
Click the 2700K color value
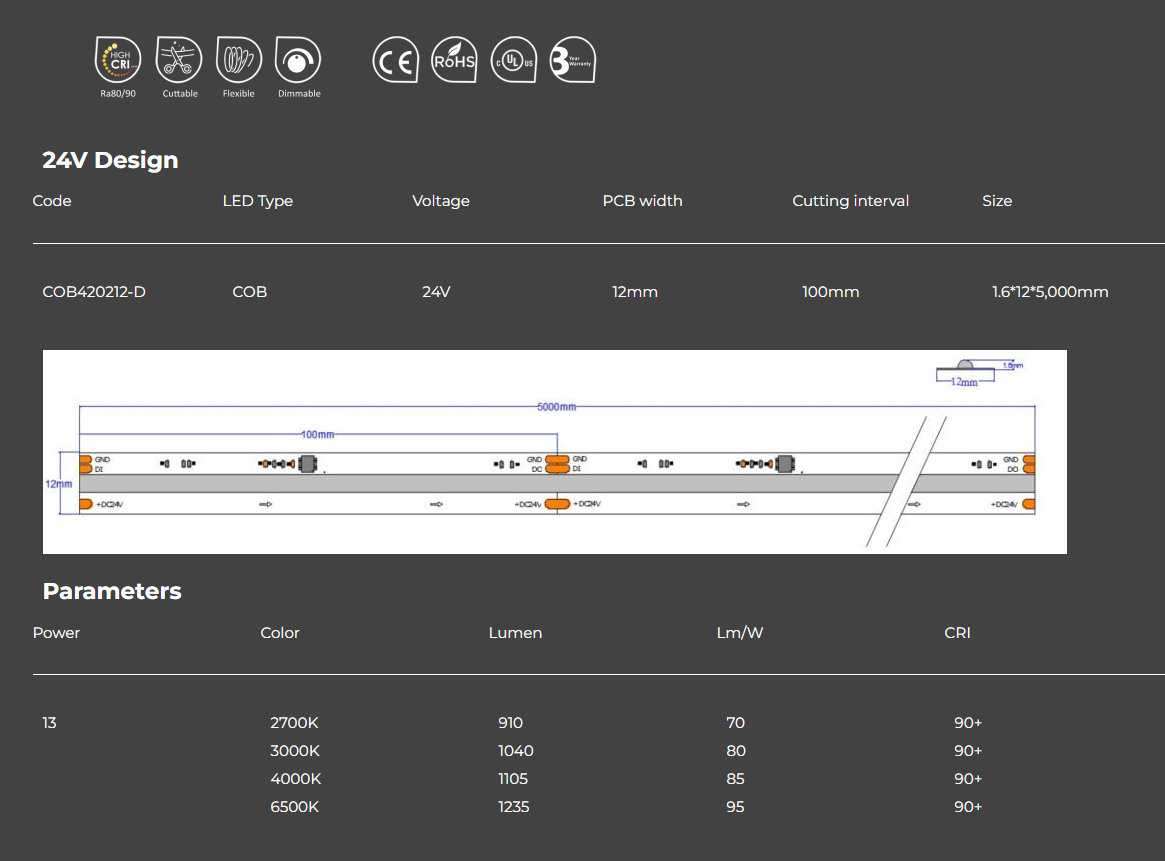click(x=294, y=723)
